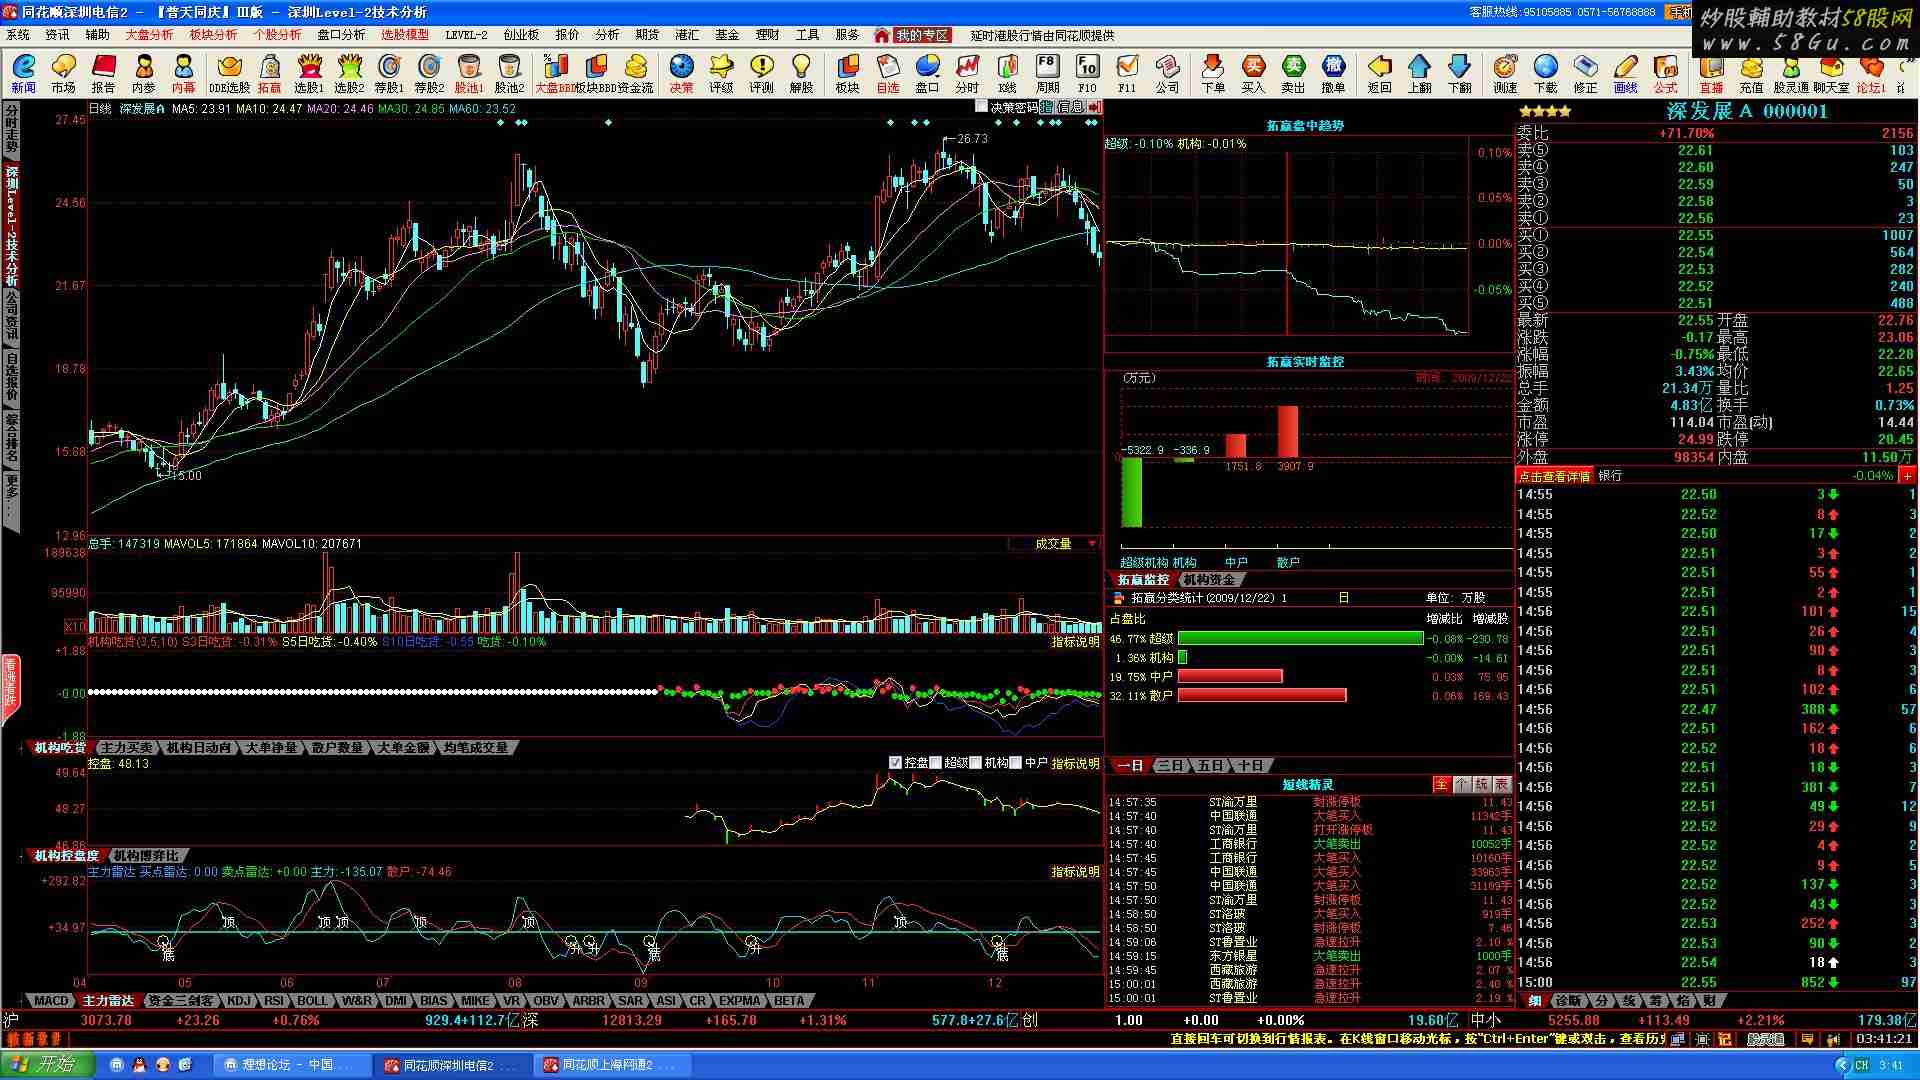Click the green 超级 percentage bar

point(1300,638)
